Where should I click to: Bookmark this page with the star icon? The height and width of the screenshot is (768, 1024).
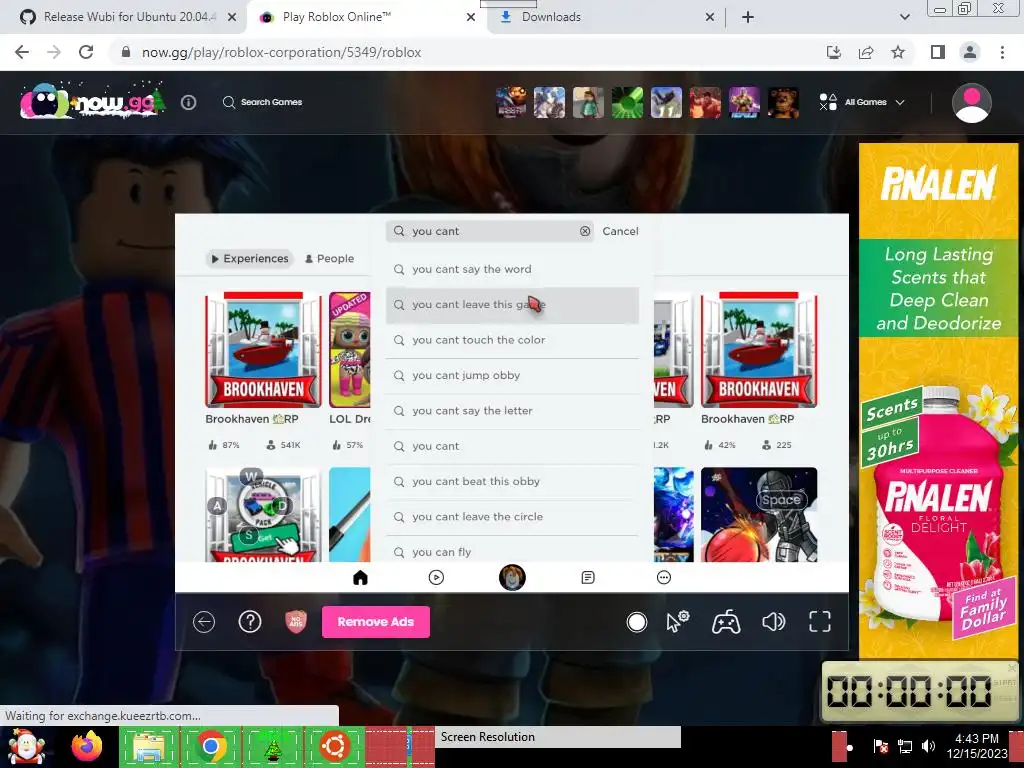898,52
